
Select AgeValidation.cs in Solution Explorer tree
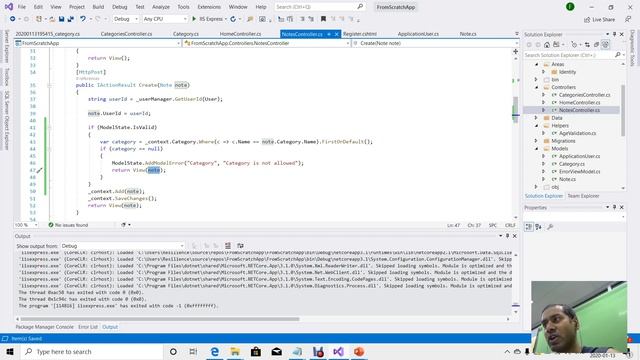point(577,133)
